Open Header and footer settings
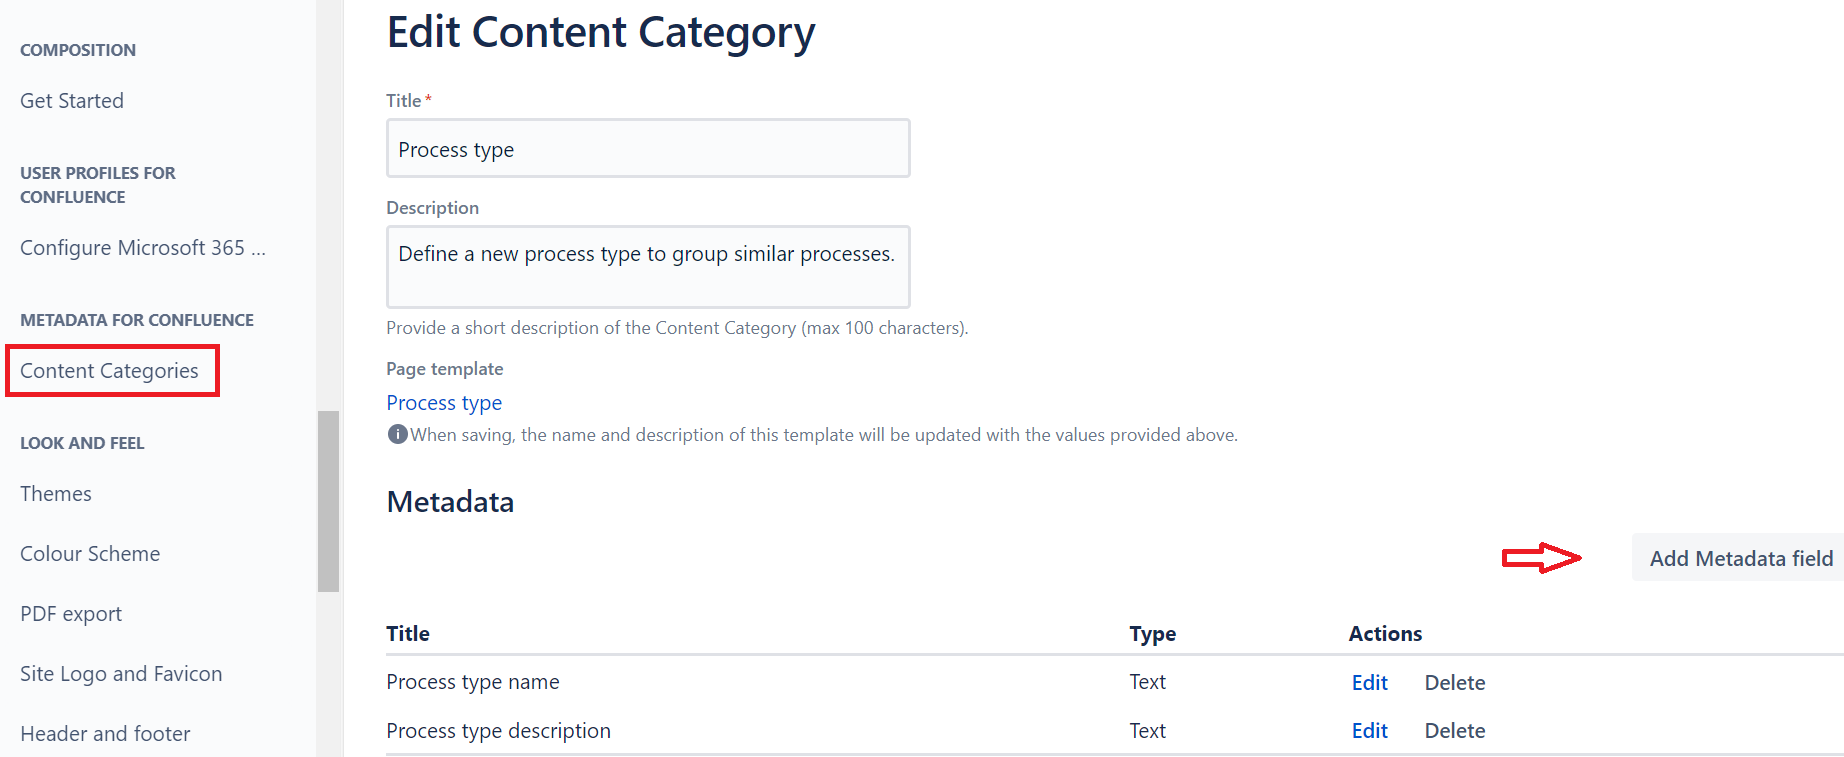The width and height of the screenshot is (1844, 757). (x=105, y=734)
